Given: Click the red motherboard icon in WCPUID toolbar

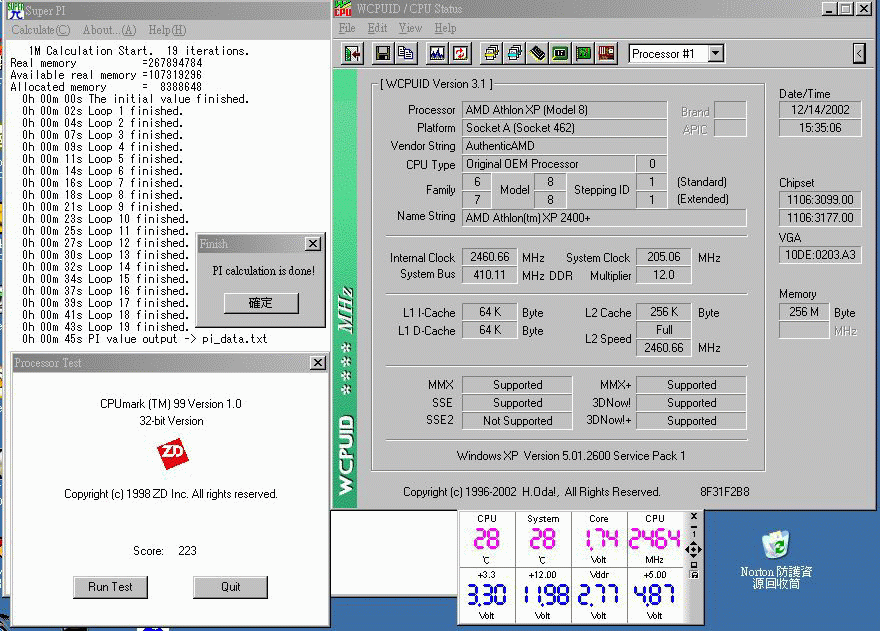Looking at the screenshot, I should point(606,54).
